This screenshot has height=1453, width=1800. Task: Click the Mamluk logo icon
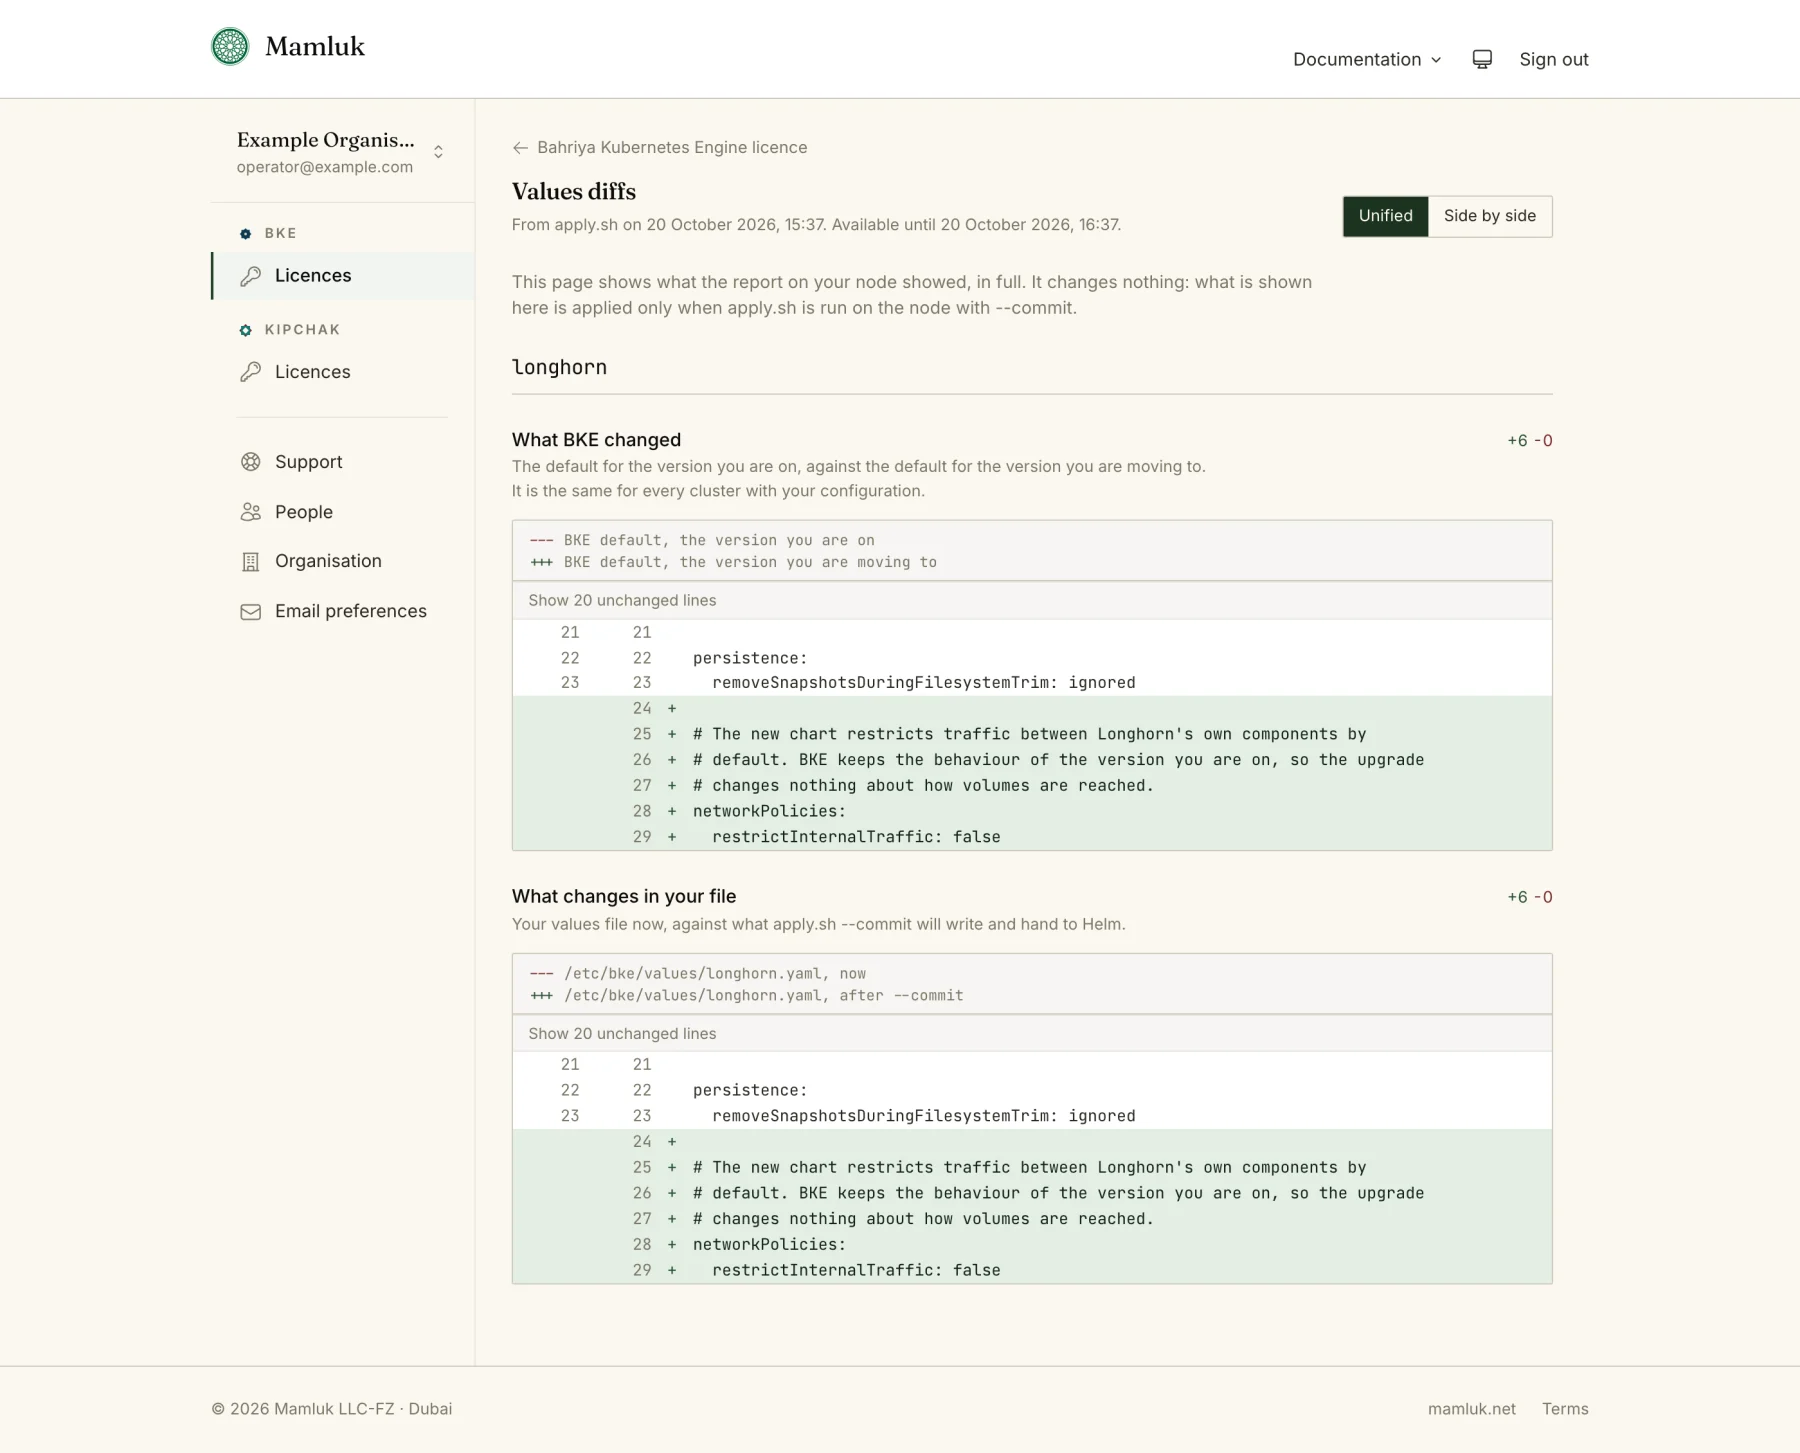(x=230, y=47)
